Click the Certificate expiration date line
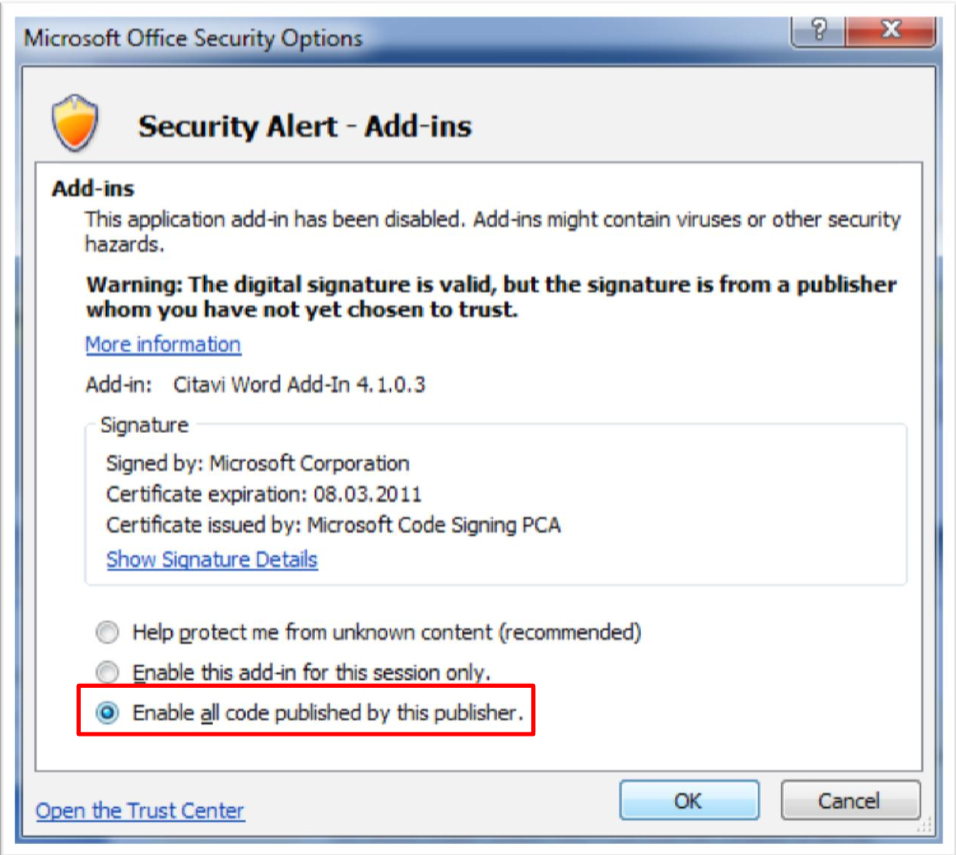The height and width of the screenshot is (855, 956). coord(264,494)
